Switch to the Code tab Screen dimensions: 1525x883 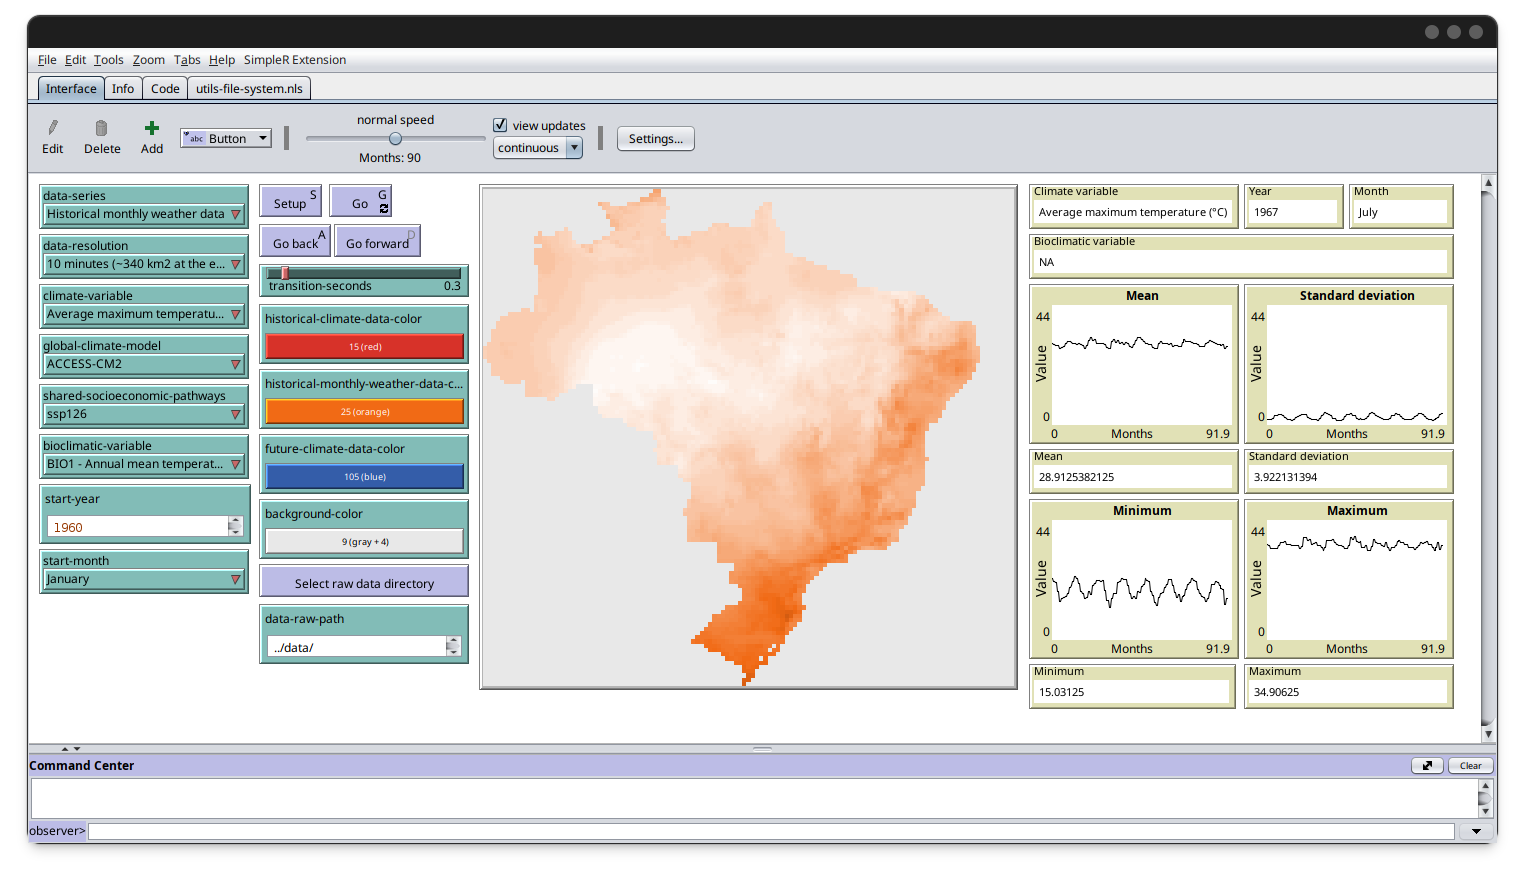coord(165,89)
